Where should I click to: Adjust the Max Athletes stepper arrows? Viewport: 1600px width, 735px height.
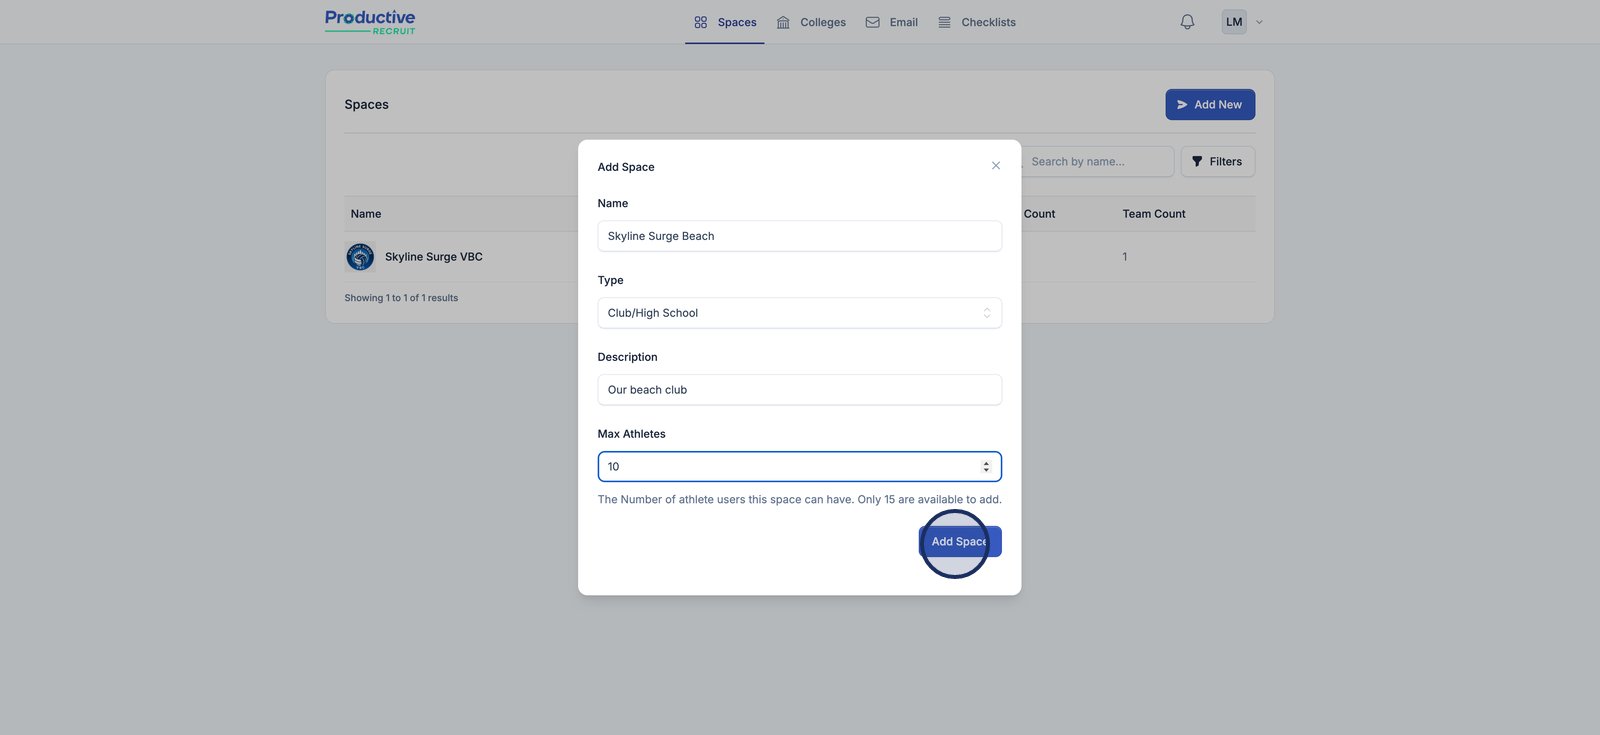pyautogui.click(x=986, y=467)
